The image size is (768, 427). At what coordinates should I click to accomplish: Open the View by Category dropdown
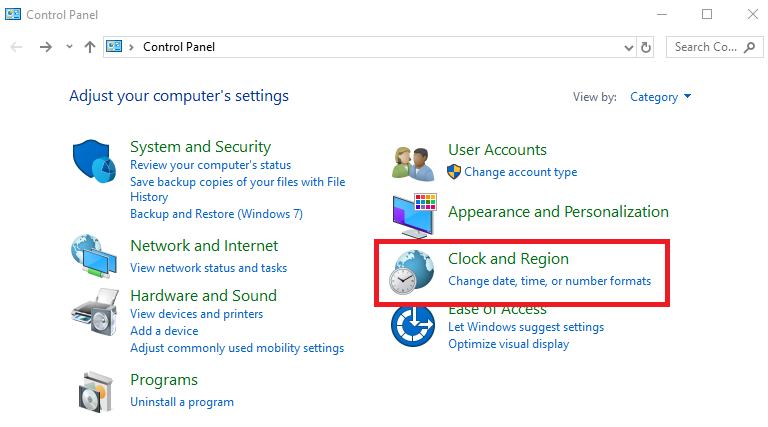click(661, 97)
